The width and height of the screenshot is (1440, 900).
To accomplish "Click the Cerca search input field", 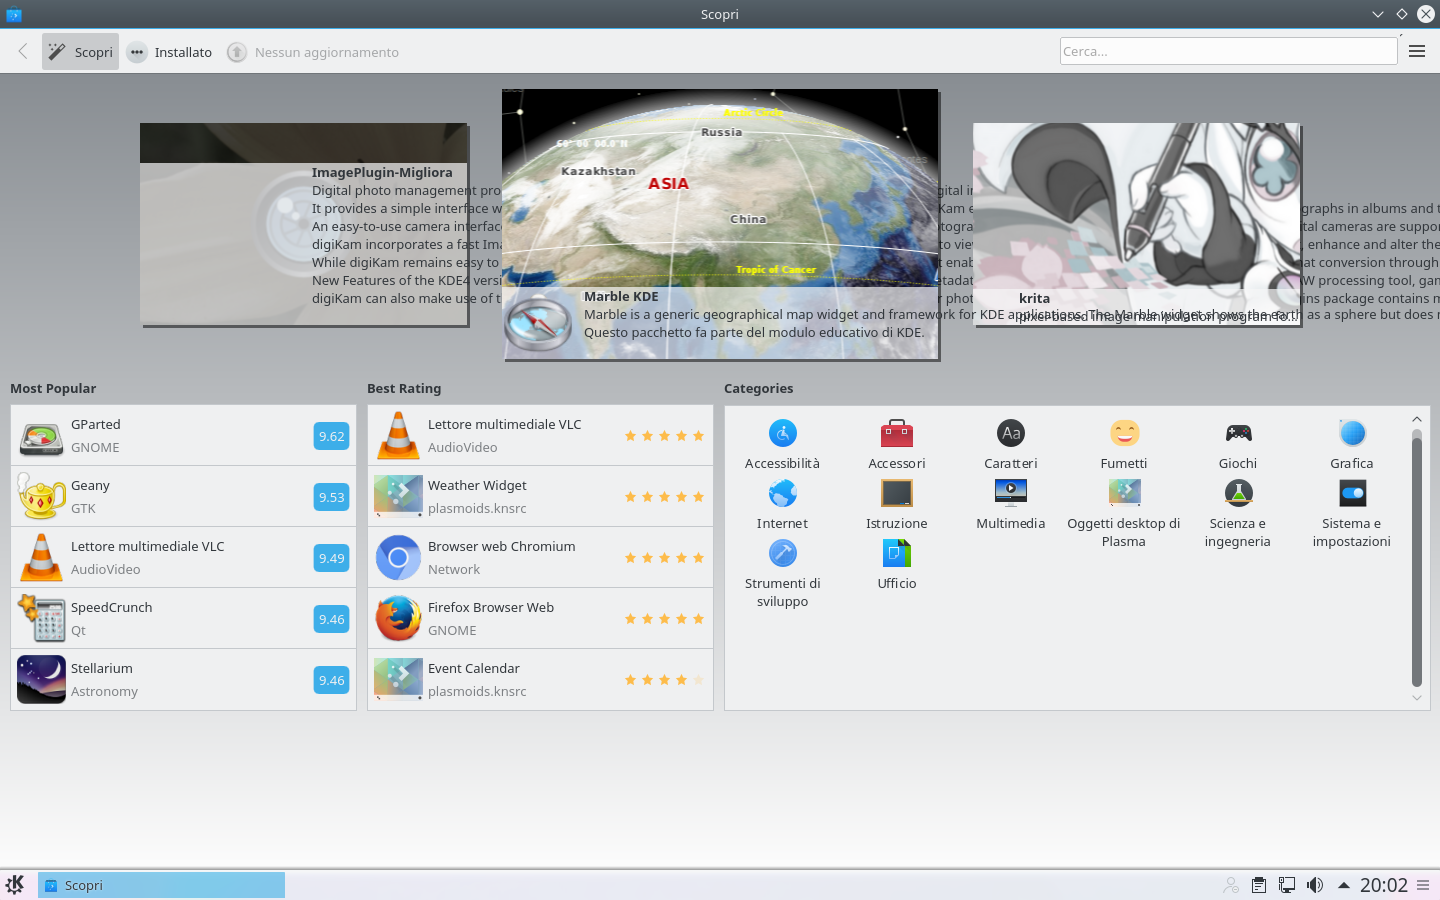I will click(1227, 52).
